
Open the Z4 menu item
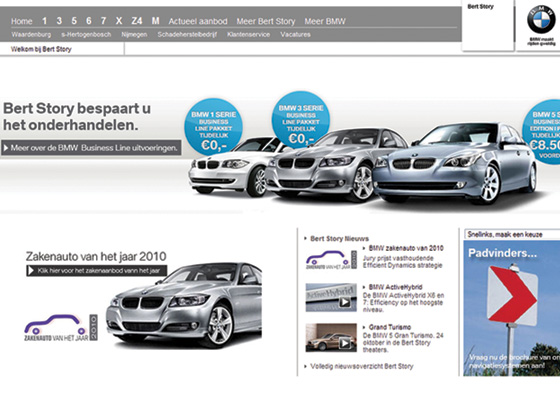coord(137,21)
